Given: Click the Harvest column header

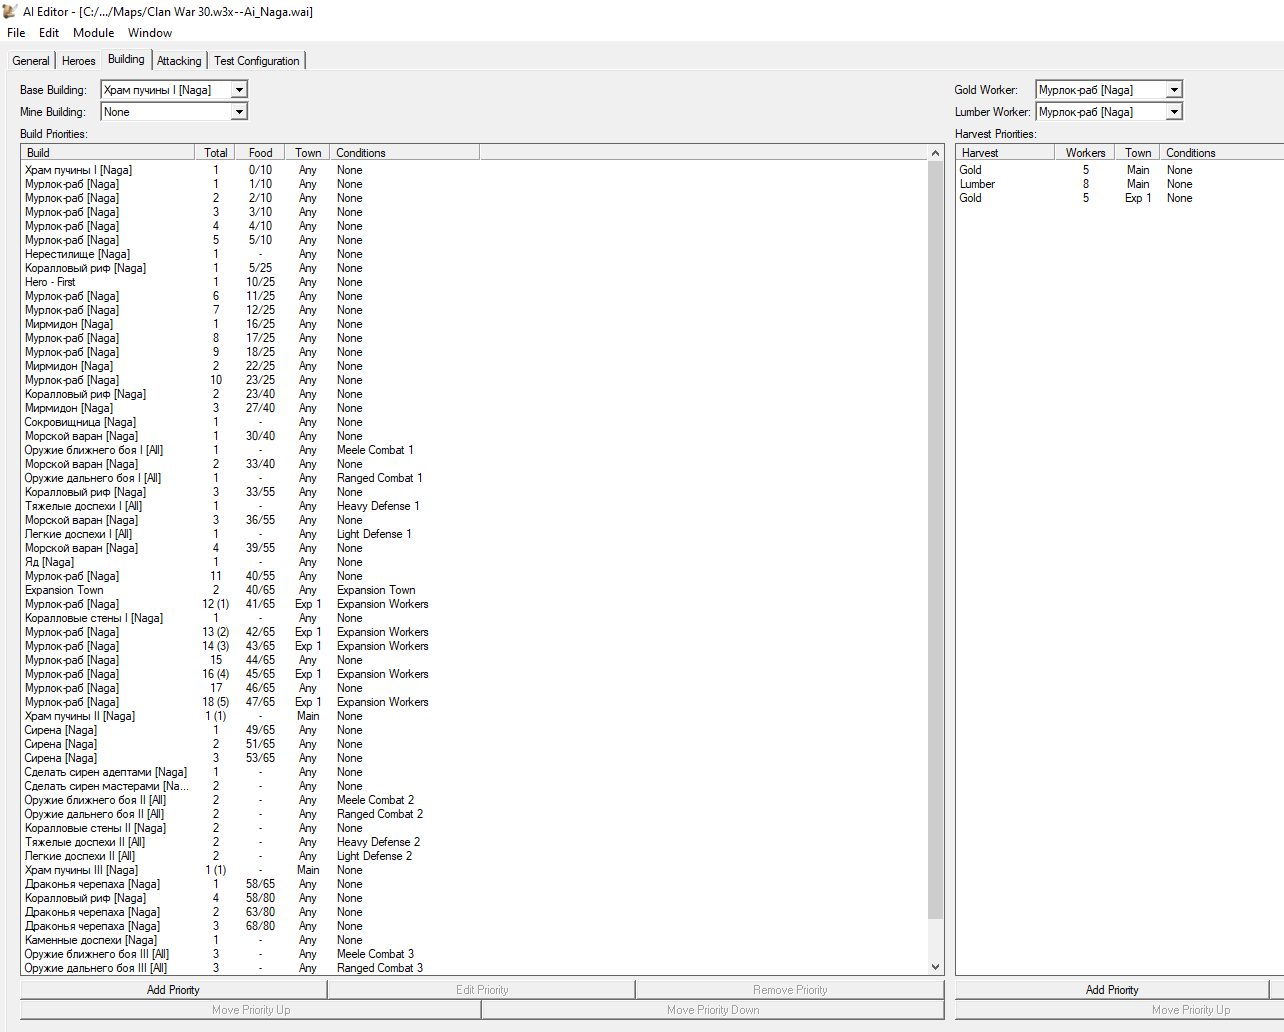Looking at the screenshot, I should [1005, 153].
